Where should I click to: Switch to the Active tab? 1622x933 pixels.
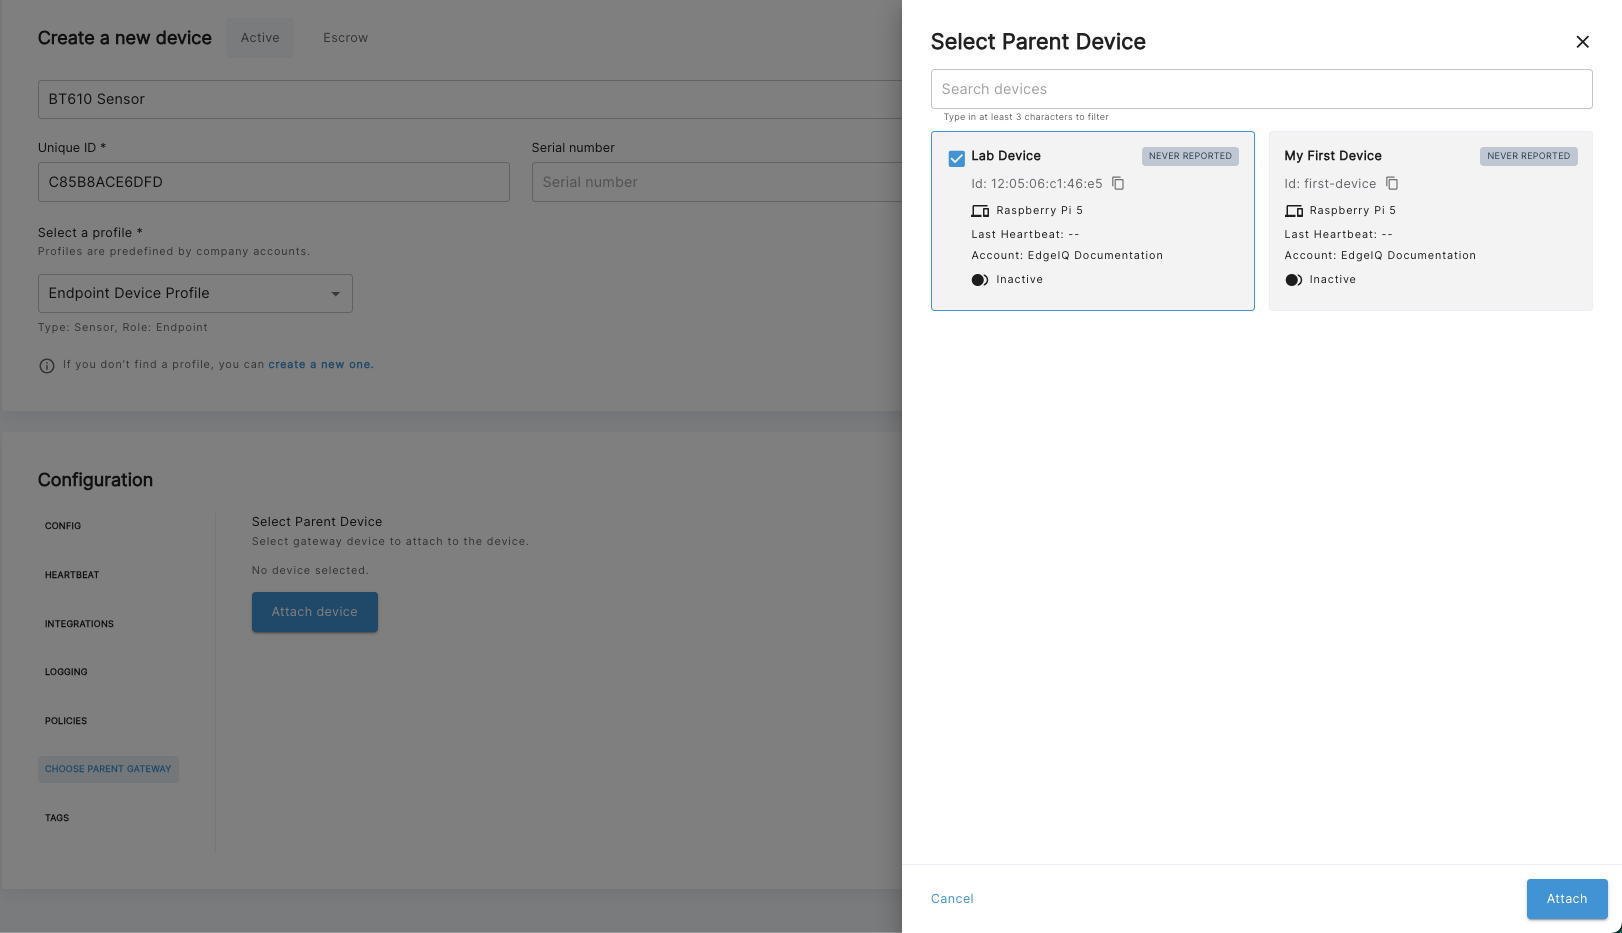pyautogui.click(x=260, y=38)
